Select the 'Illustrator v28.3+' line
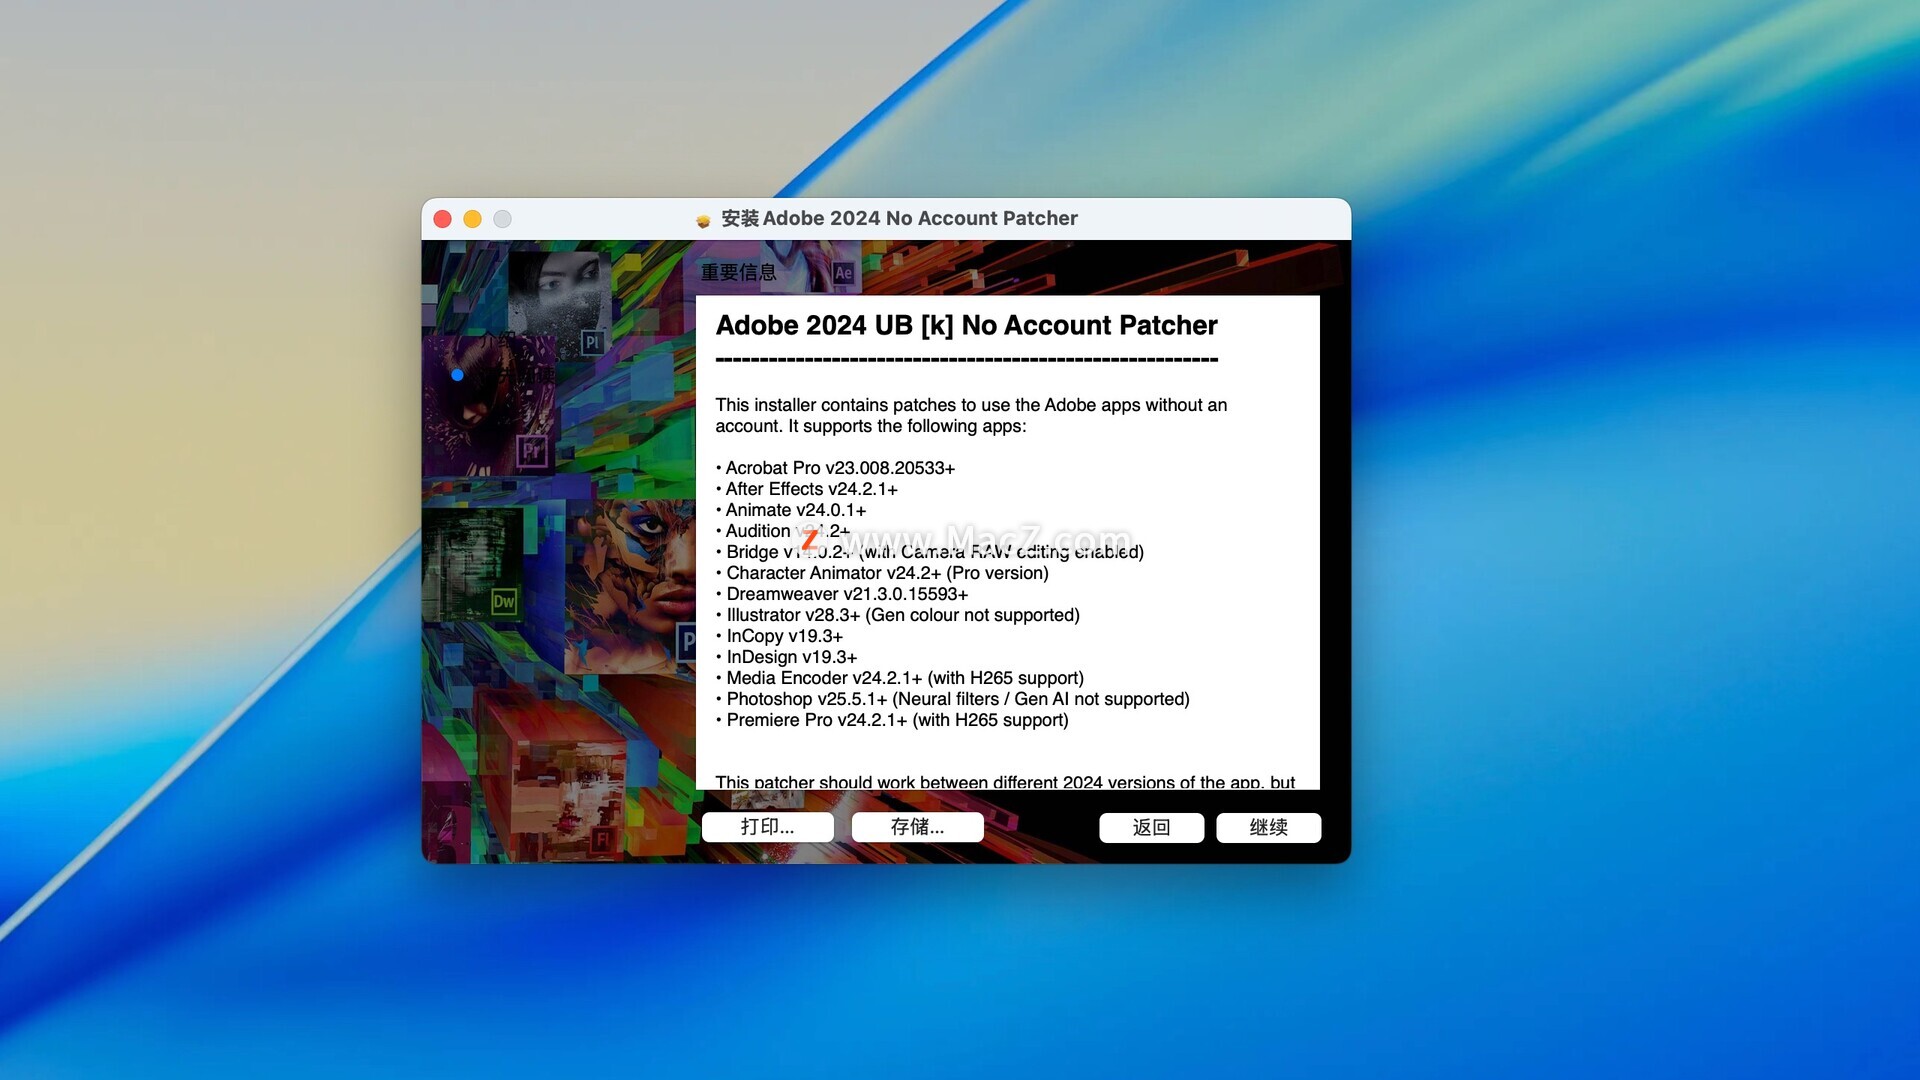Viewport: 1920px width, 1080px height. [x=898, y=615]
